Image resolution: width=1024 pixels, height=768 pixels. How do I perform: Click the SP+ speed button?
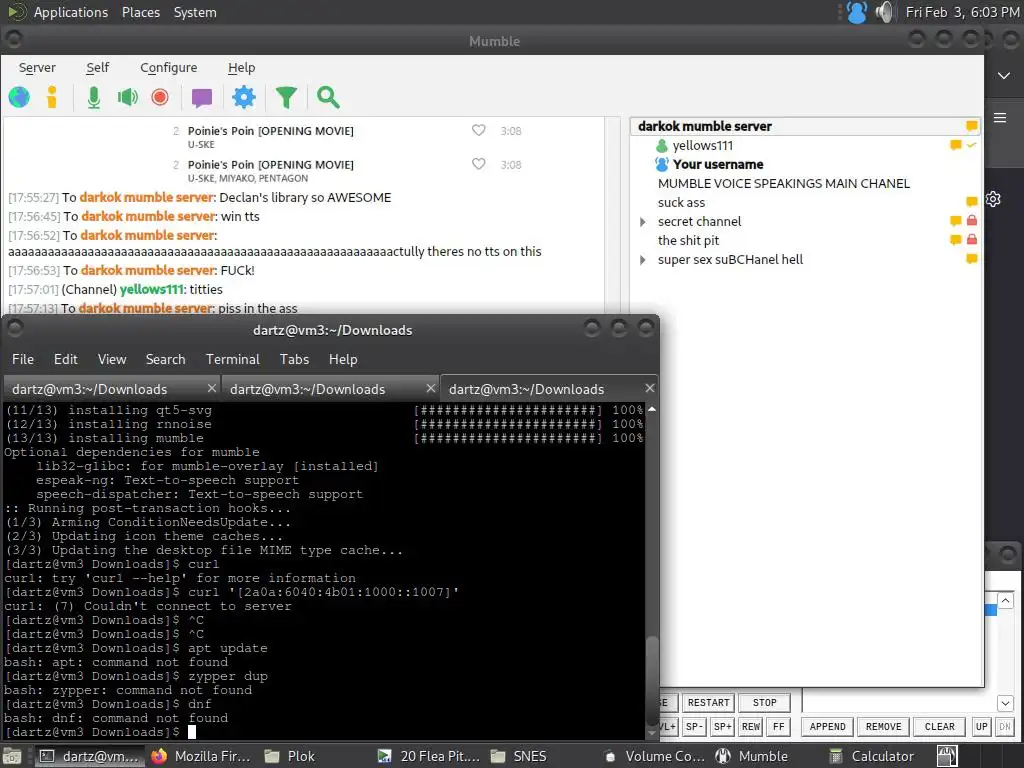tap(722, 726)
